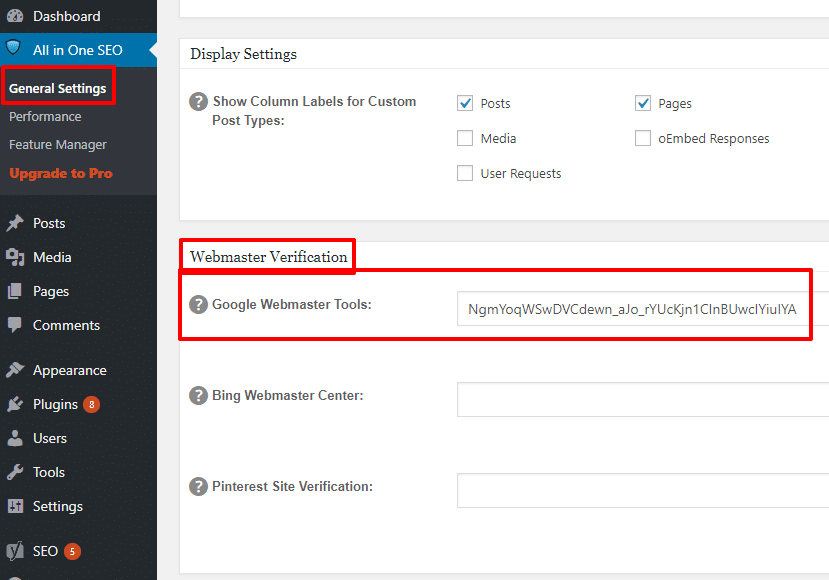Click the Upgrade to Pro link
Image resolution: width=829 pixels, height=580 pixels.
click(60, 173)
